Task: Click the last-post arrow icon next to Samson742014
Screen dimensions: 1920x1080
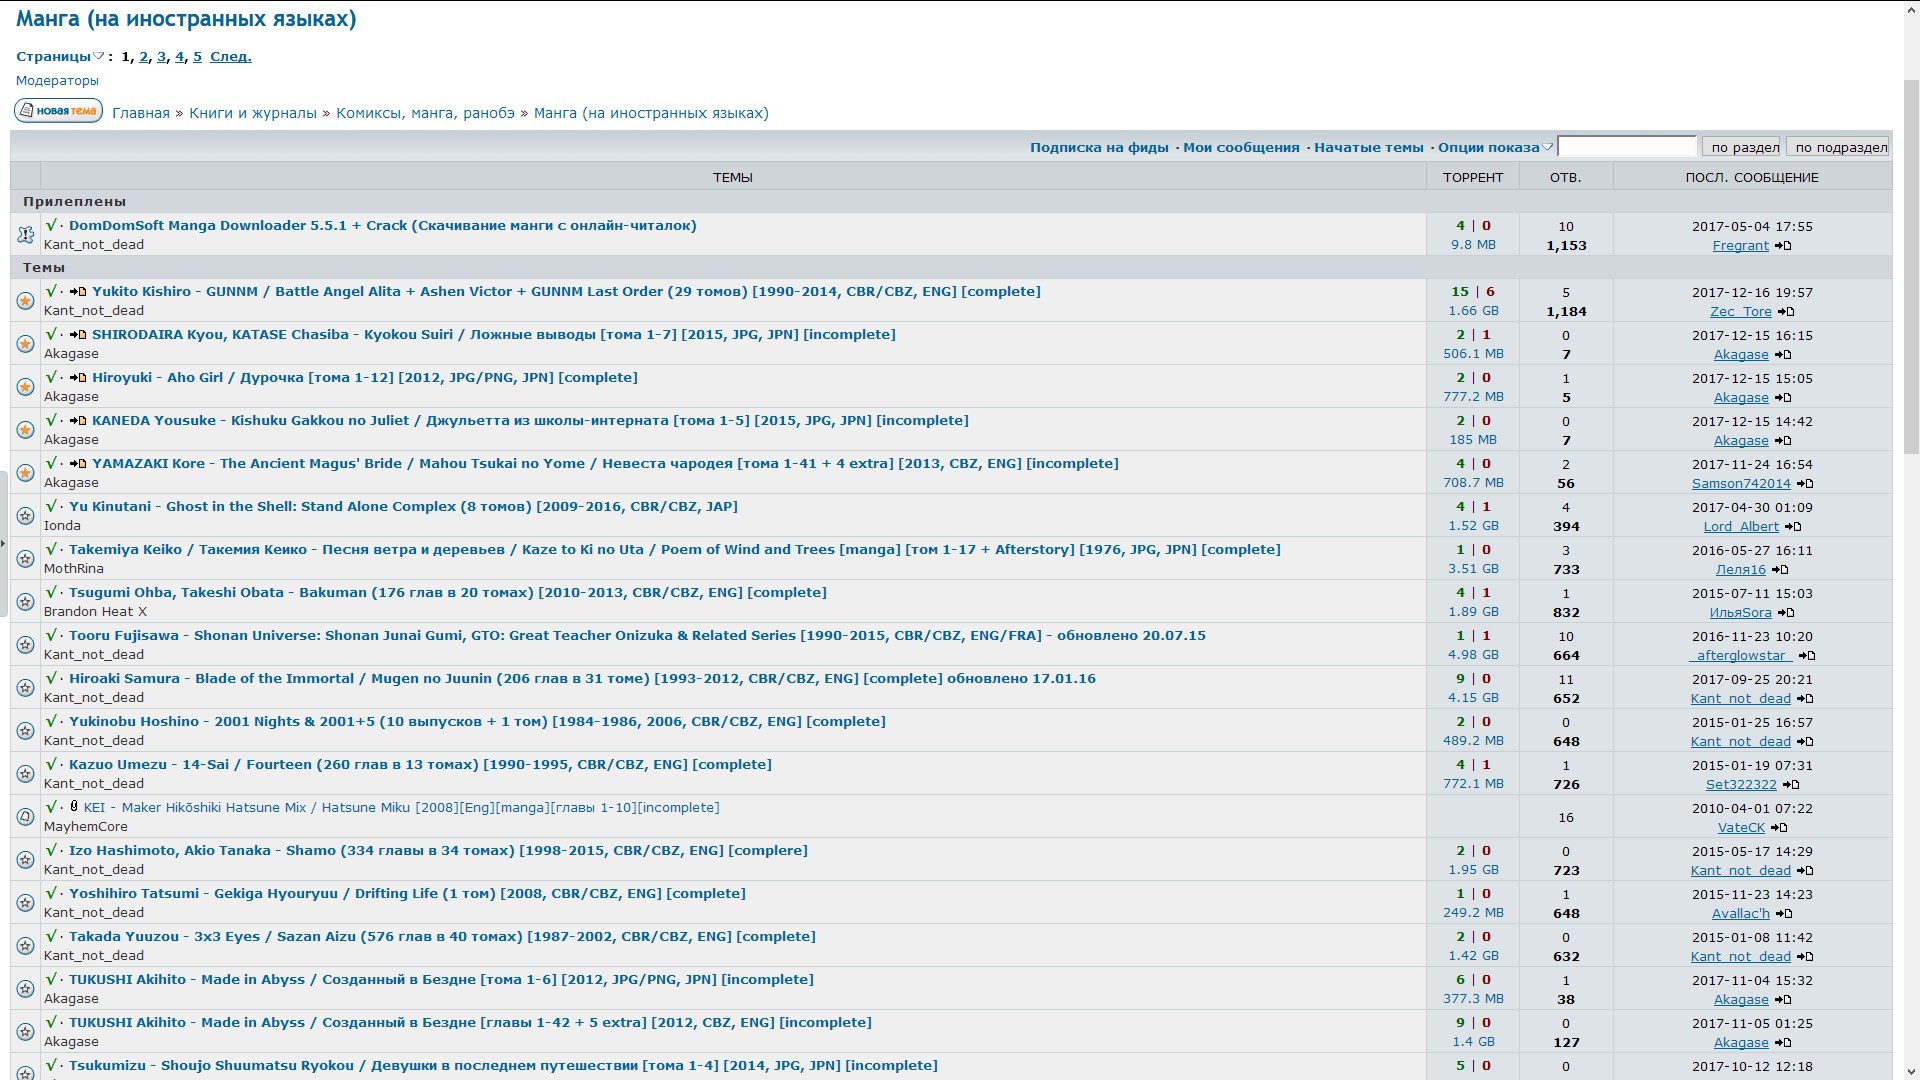Action: pos(1805,484)
